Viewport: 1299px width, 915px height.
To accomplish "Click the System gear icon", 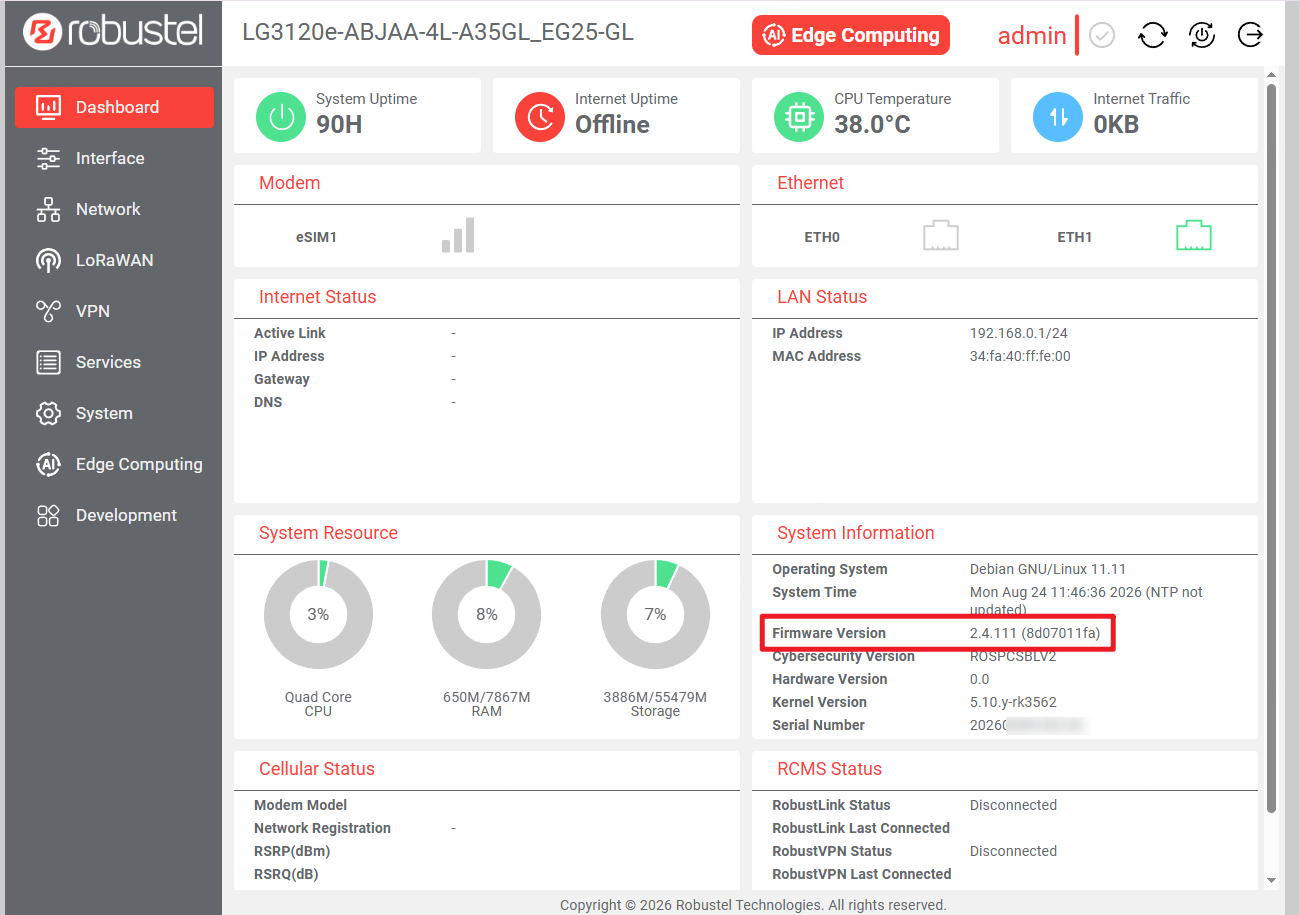I will pos(48,413).
